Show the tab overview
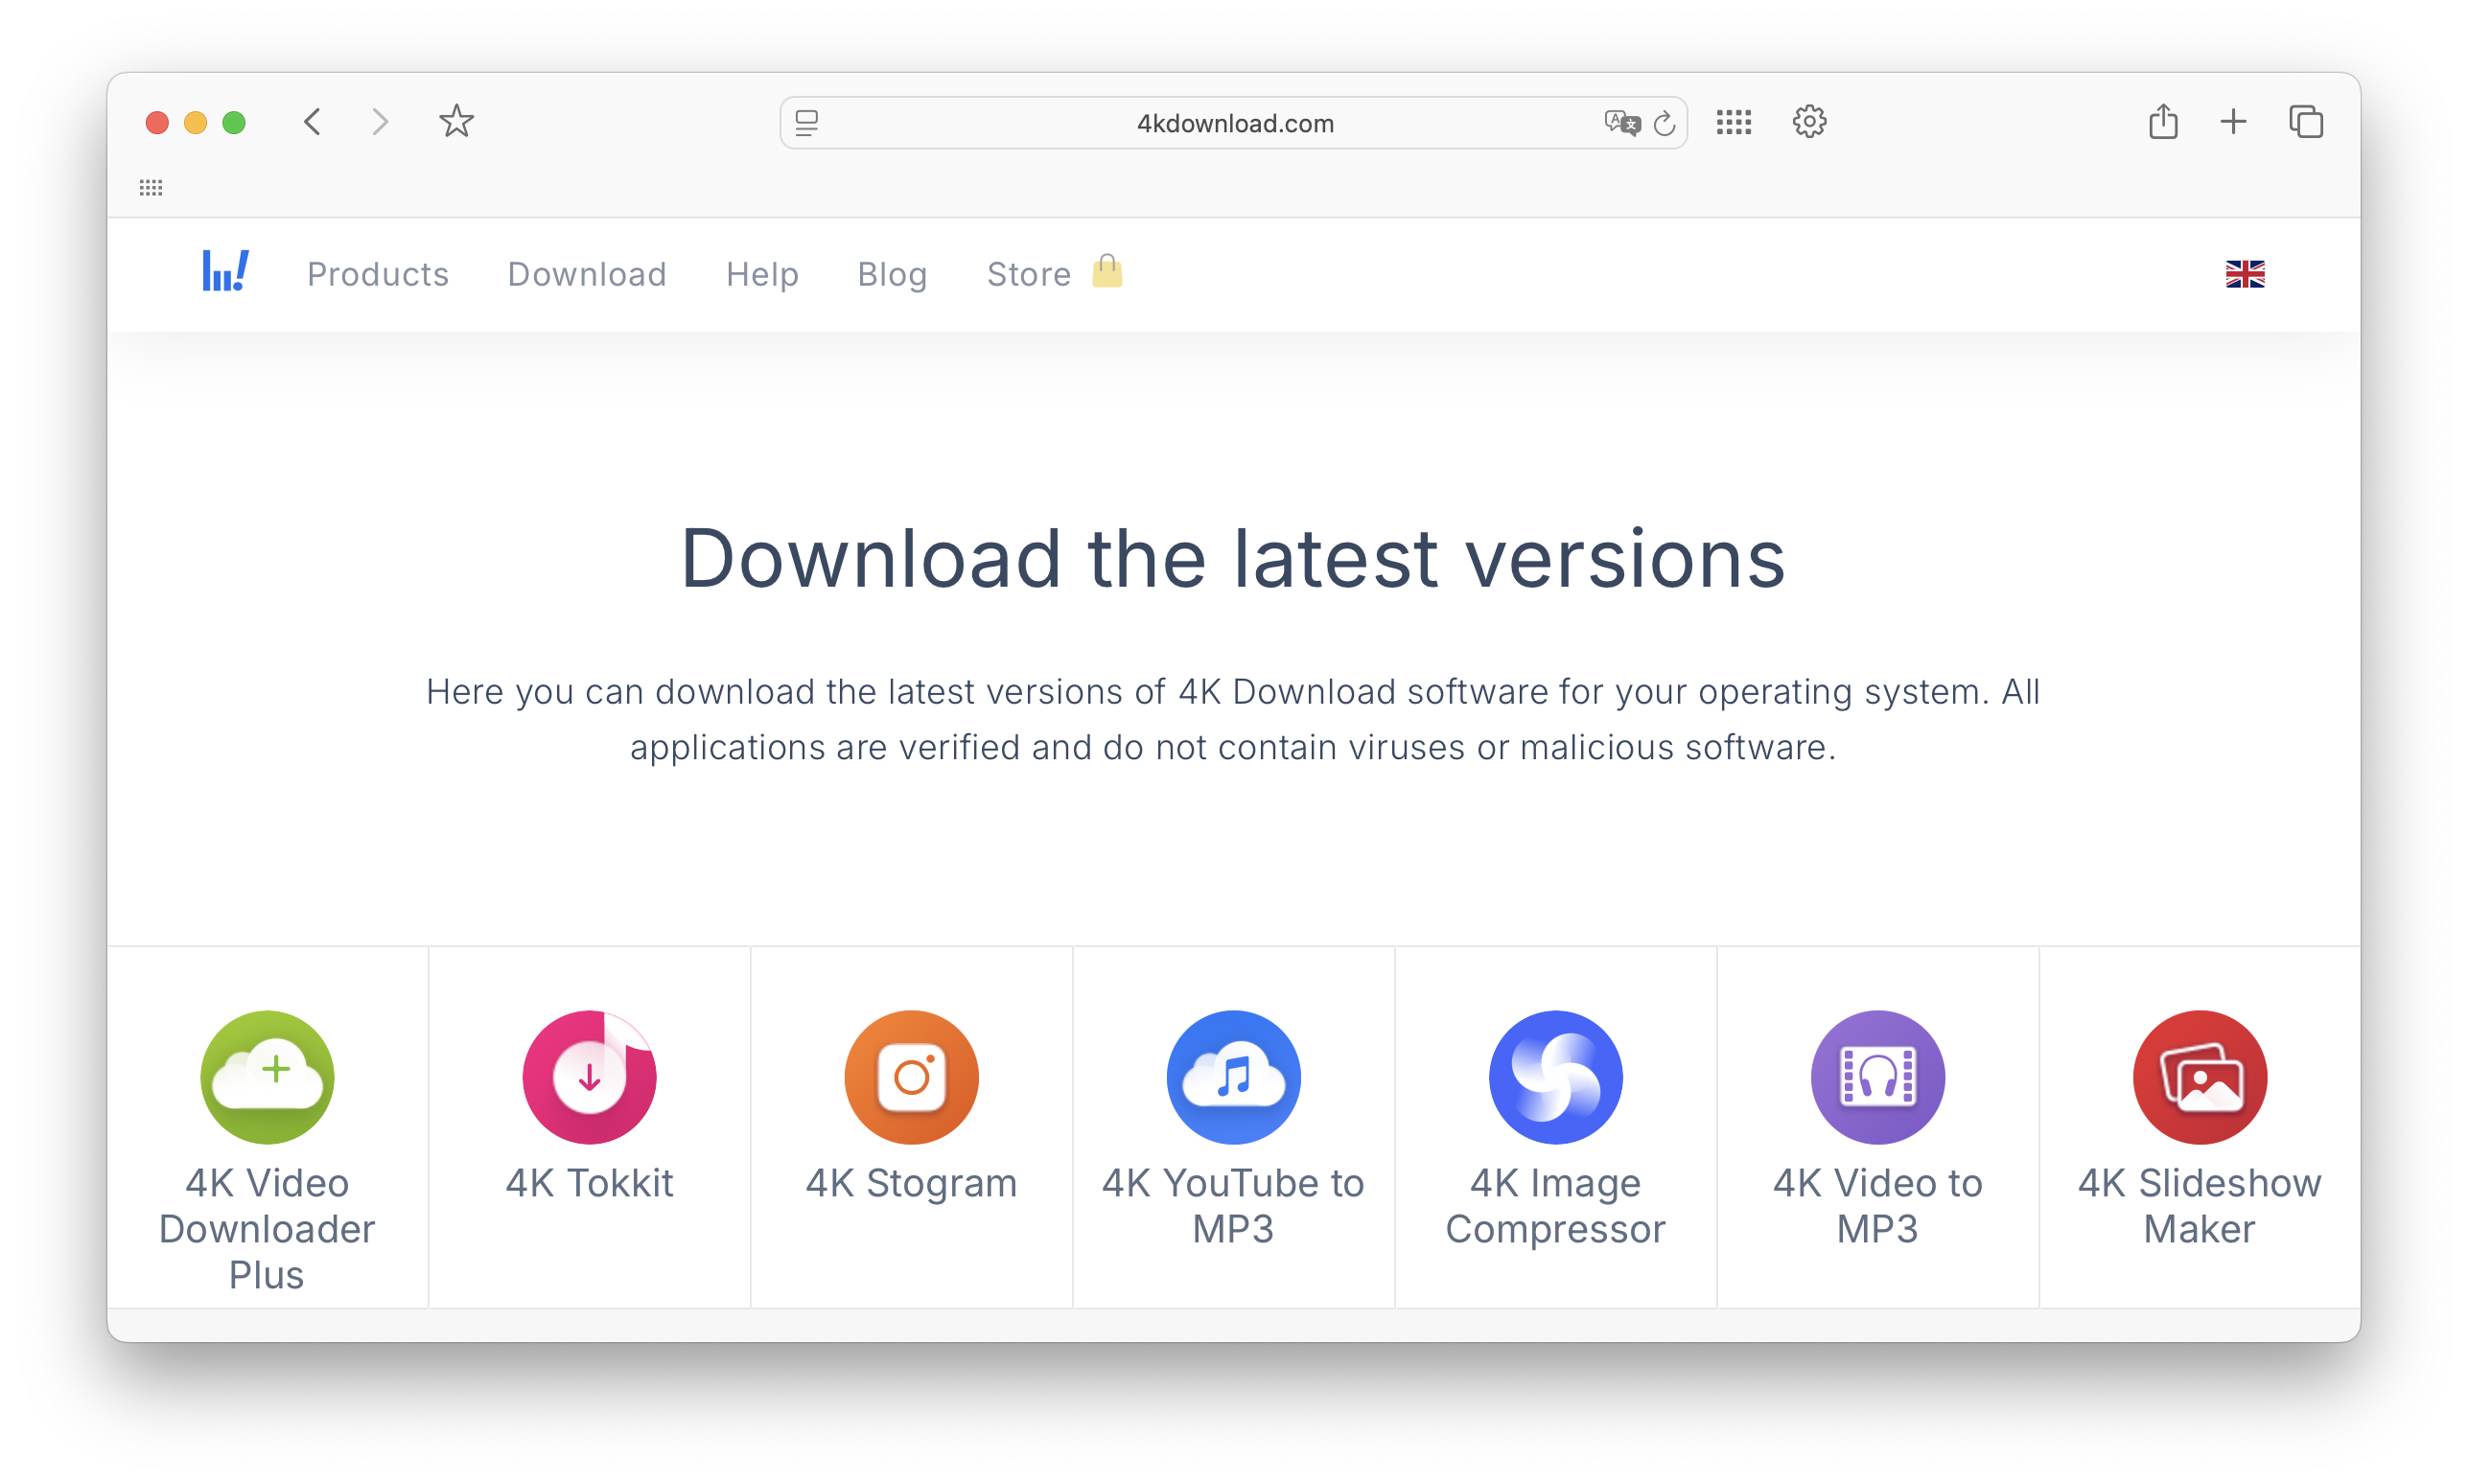 coord(2305,122)
